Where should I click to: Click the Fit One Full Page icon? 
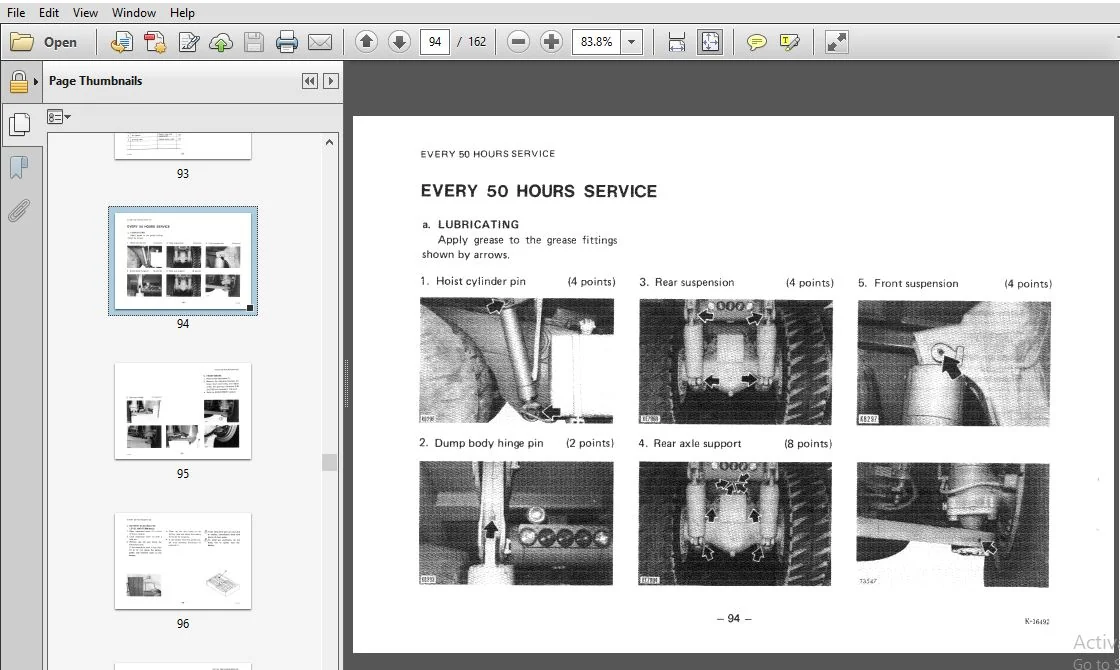[x=710, y=42]
